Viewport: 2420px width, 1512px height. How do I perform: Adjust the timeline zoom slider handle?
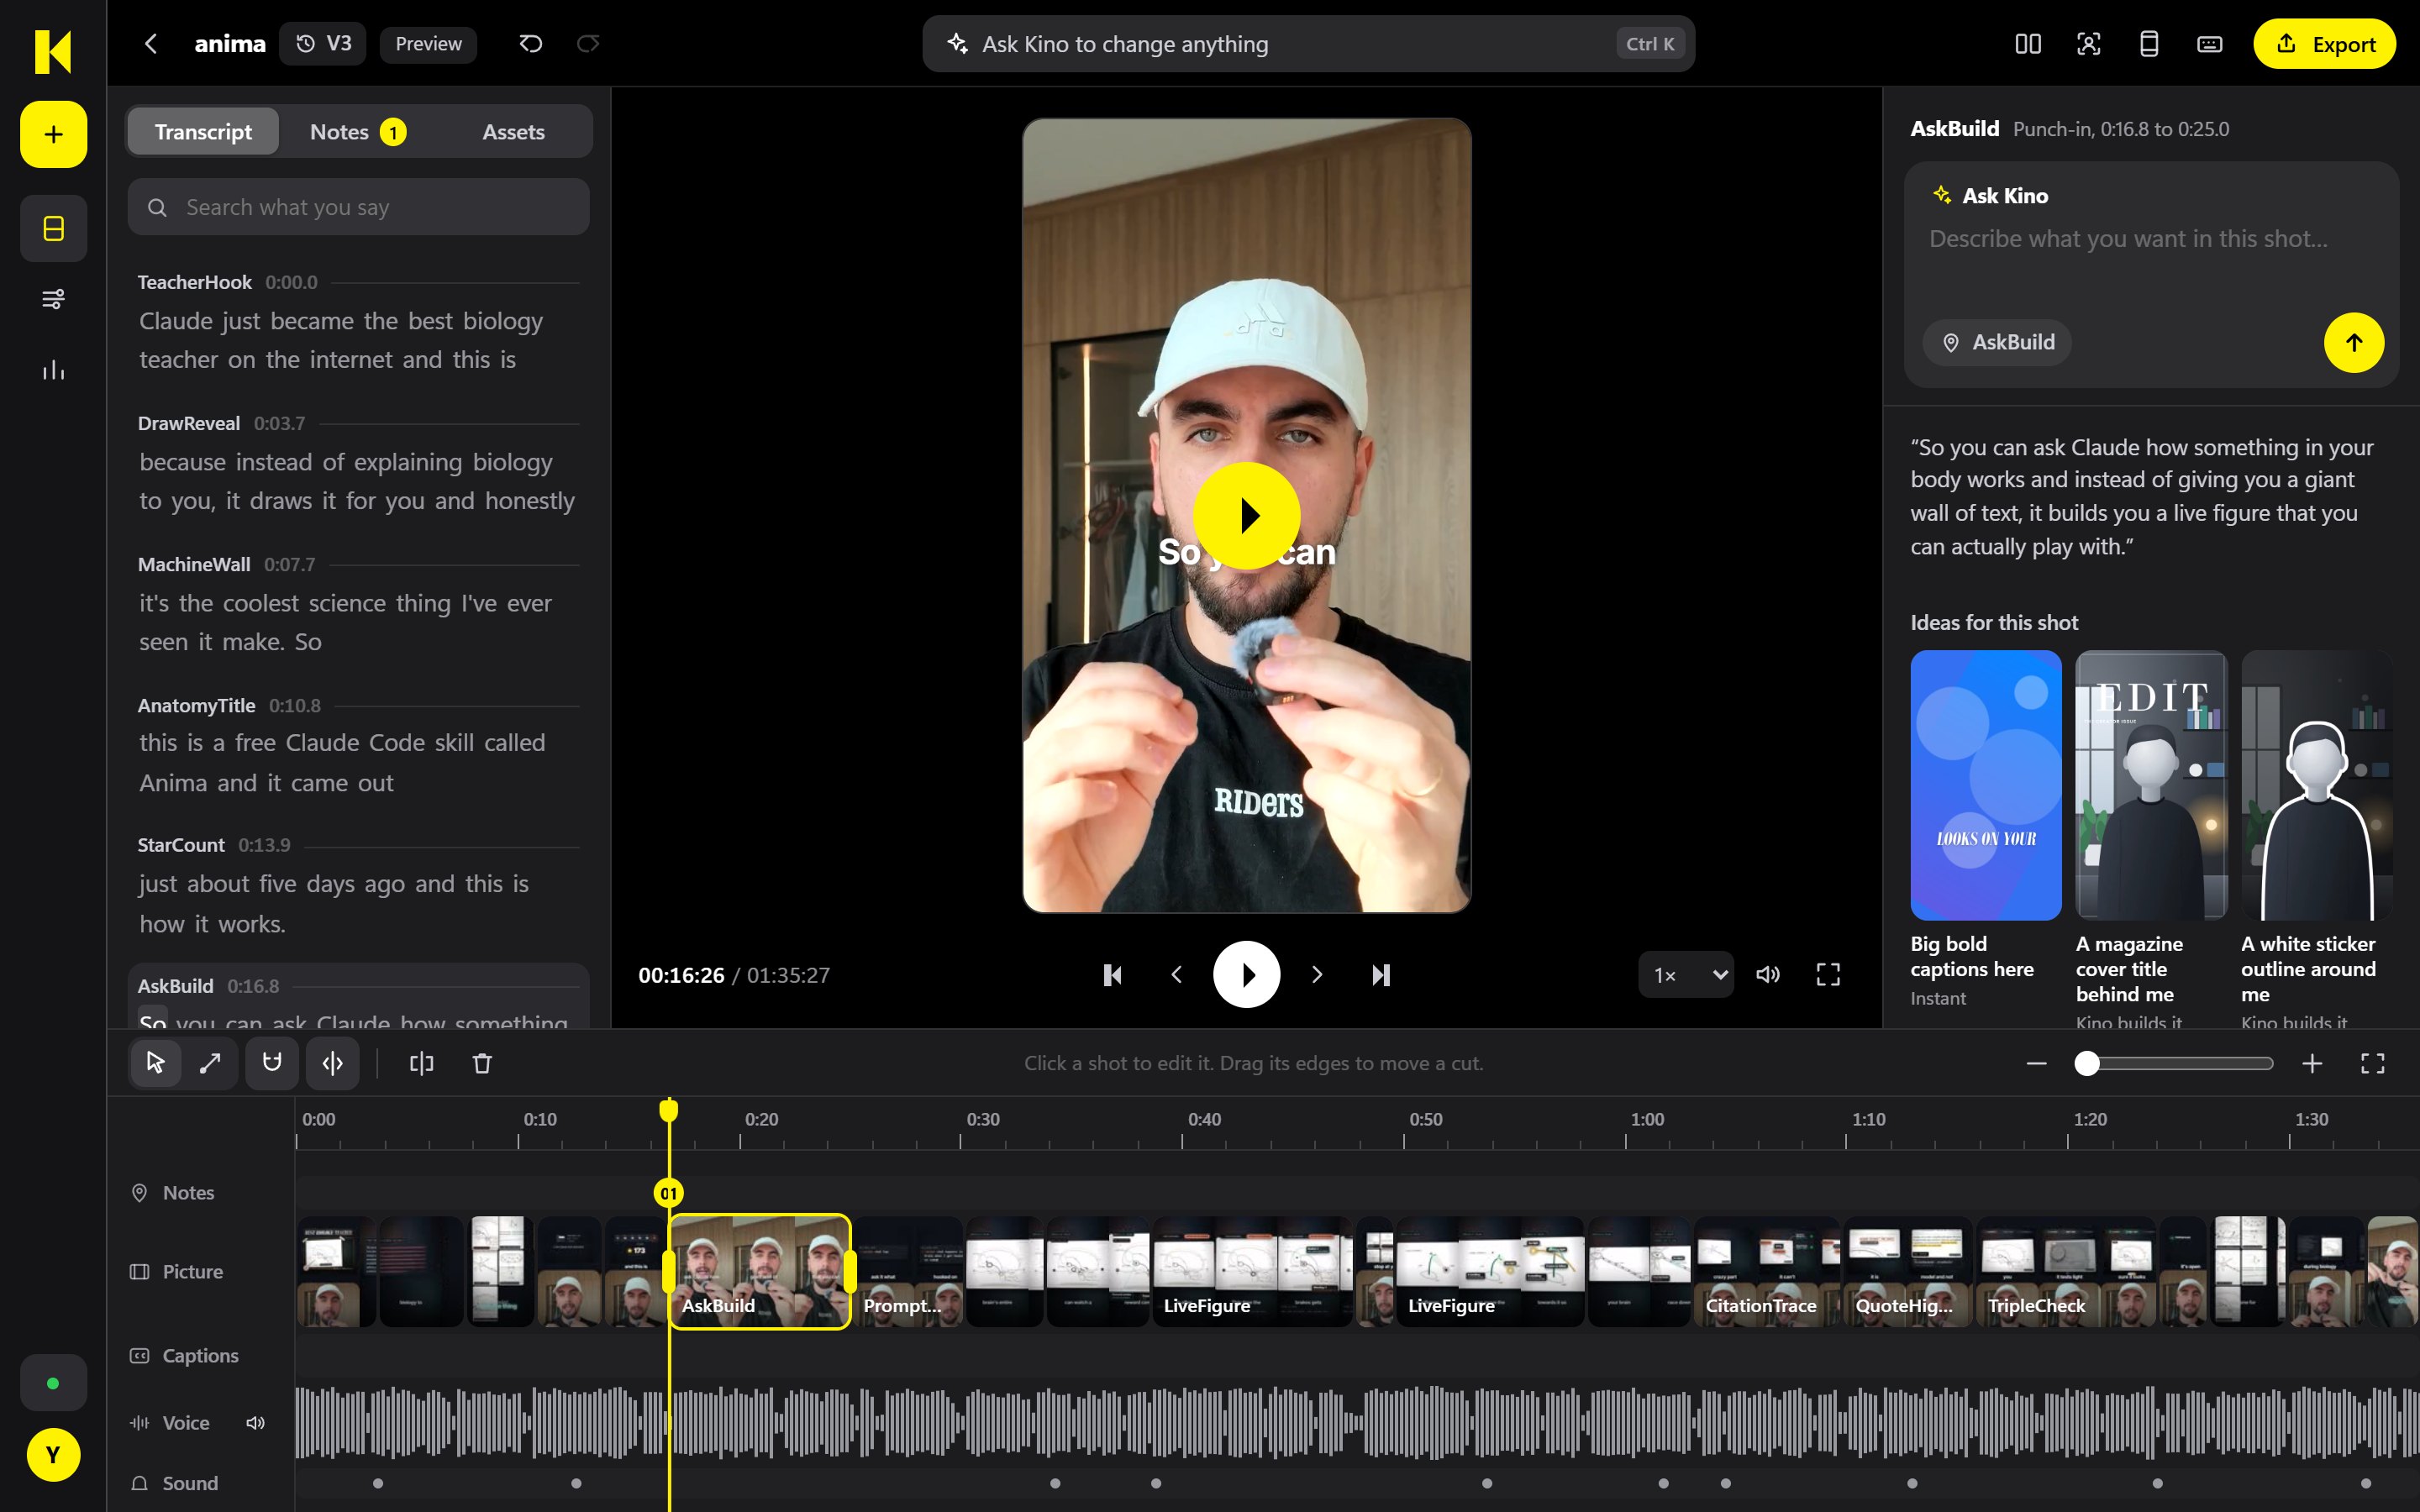point(2086,1063)
